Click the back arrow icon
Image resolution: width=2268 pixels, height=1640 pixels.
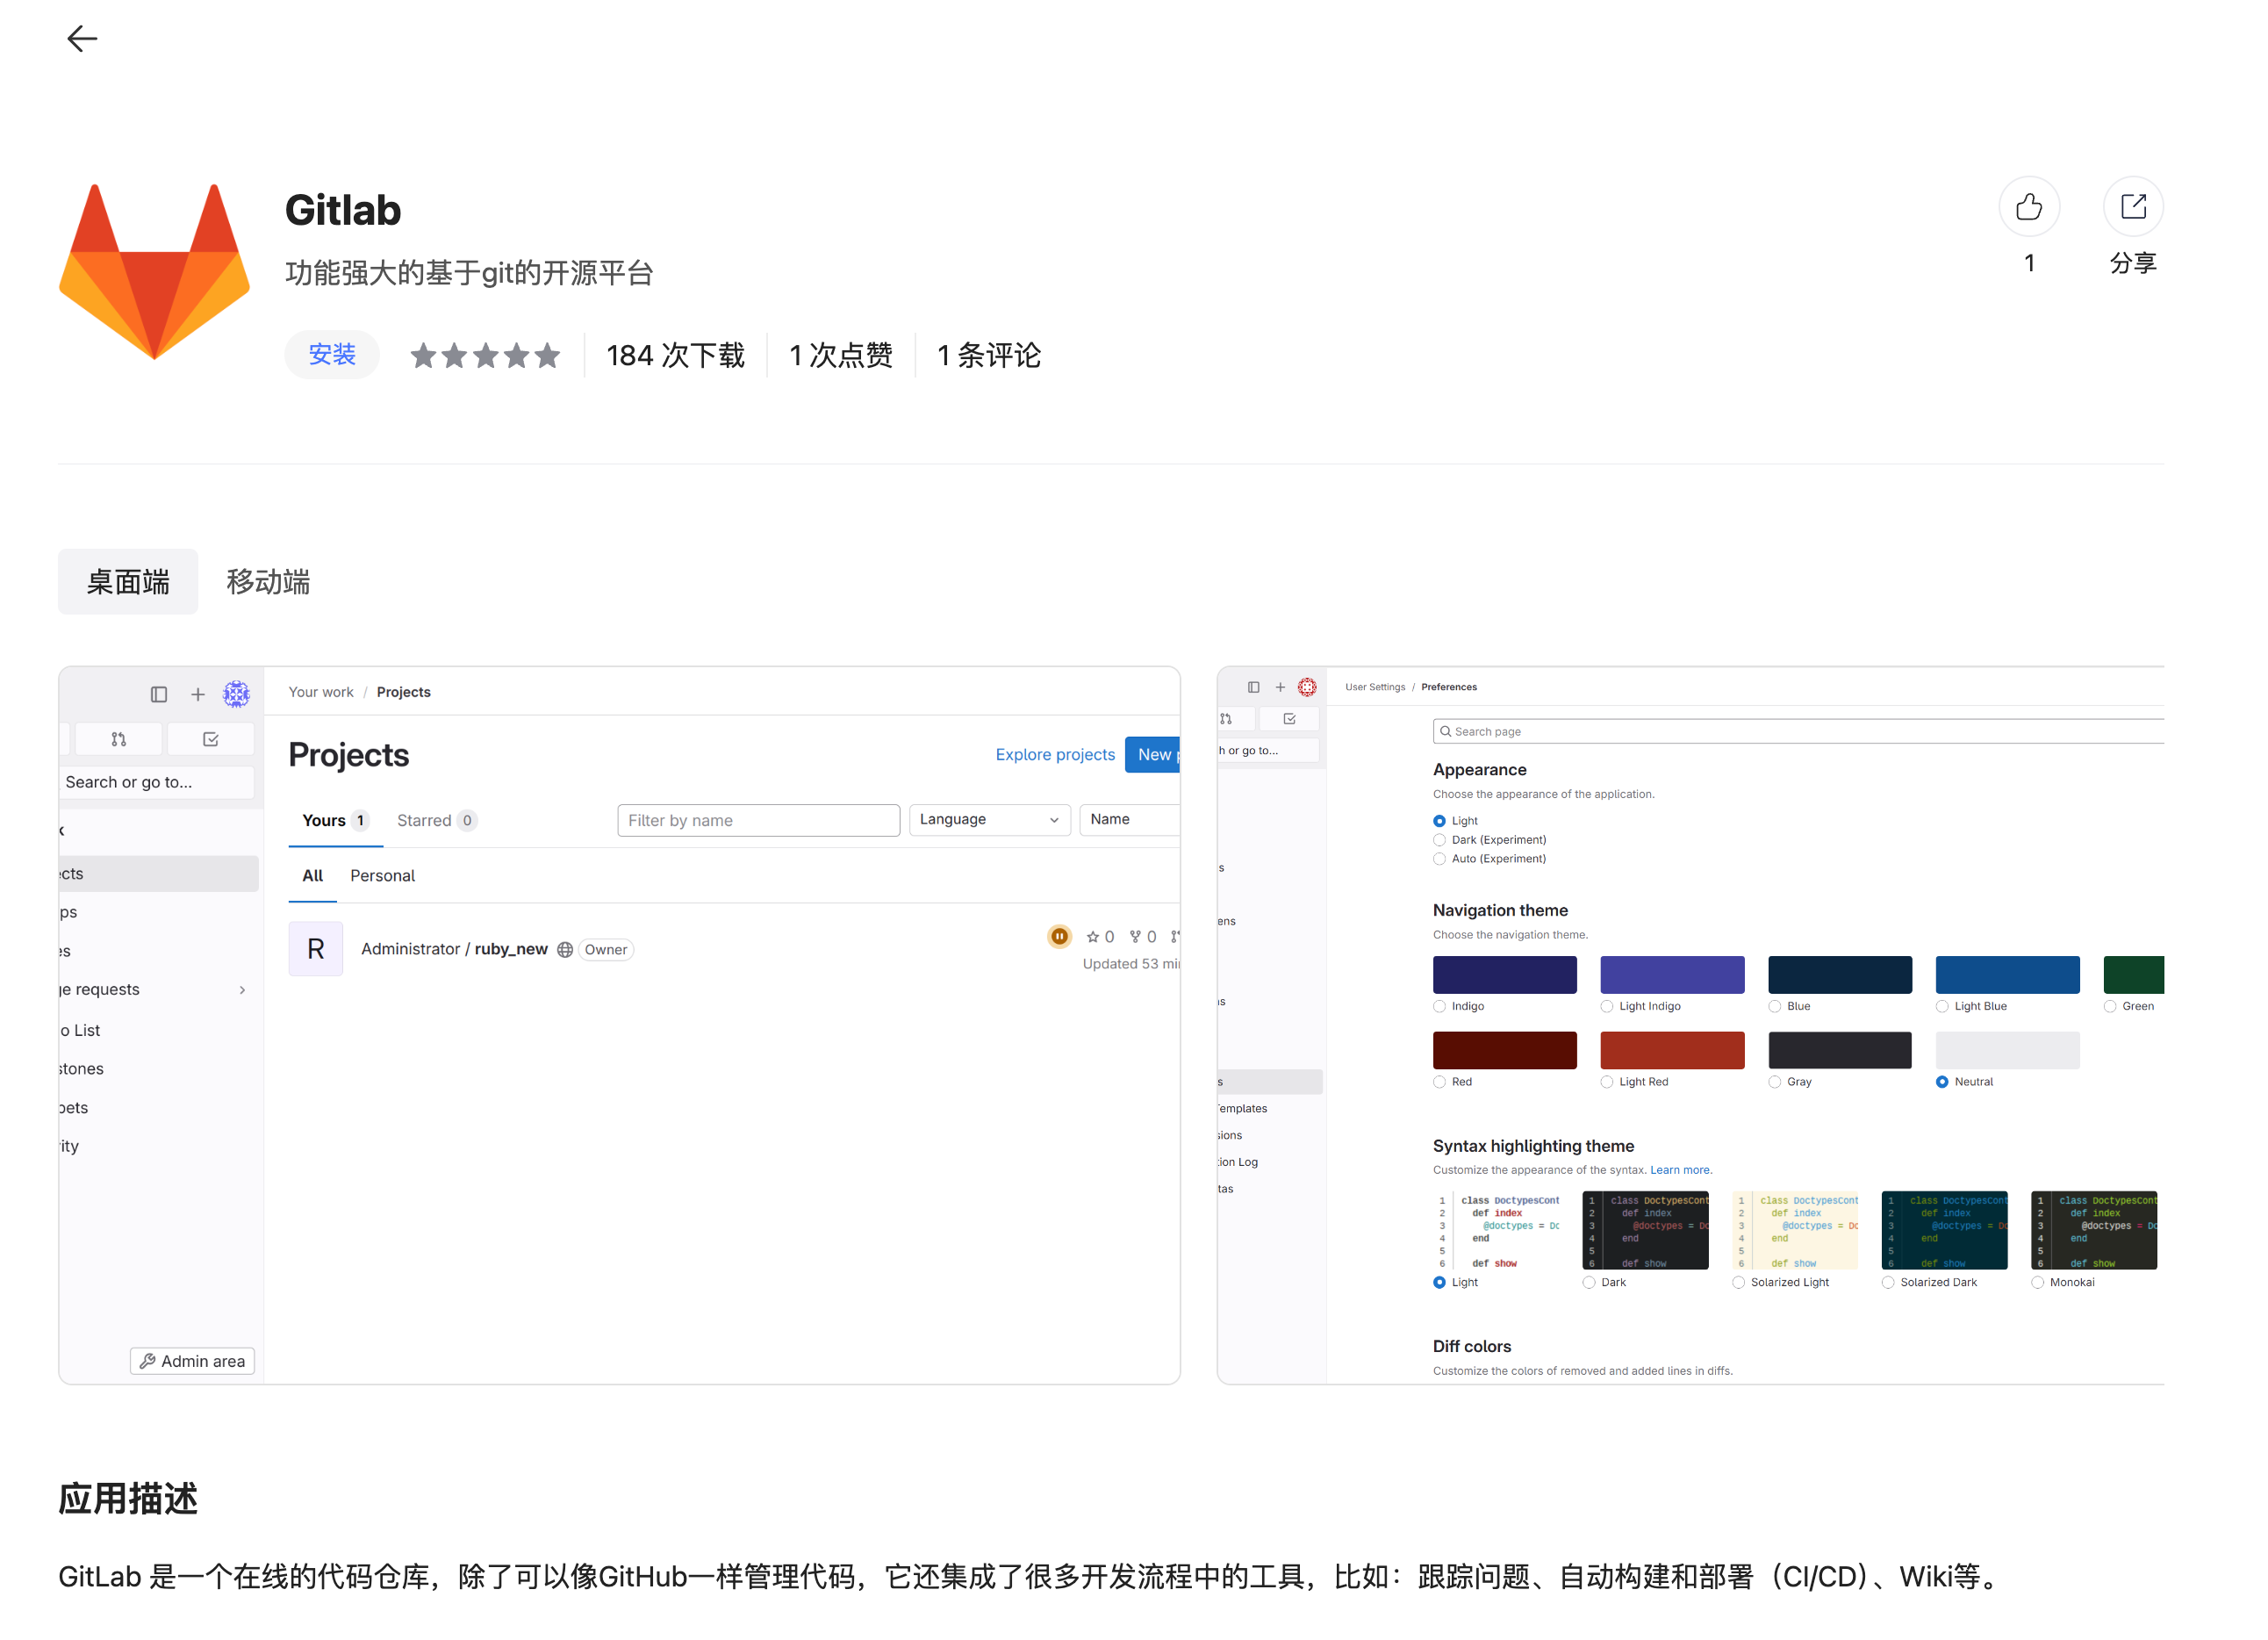tap(82, 39)
